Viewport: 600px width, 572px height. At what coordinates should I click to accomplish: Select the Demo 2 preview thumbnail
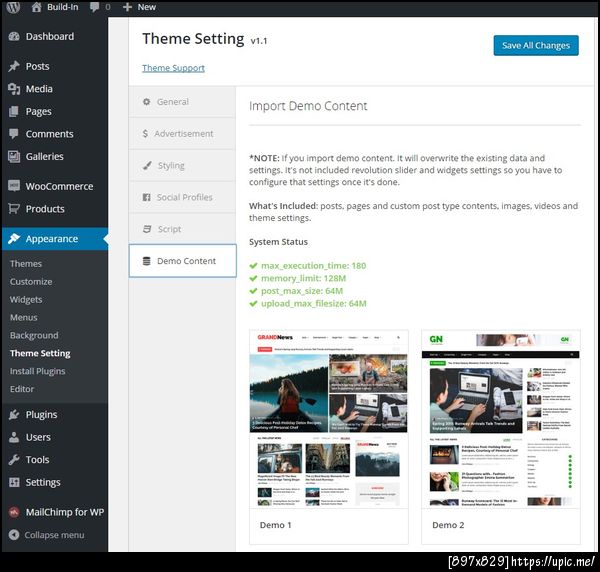pyautogui.click(x=501, y=419)
